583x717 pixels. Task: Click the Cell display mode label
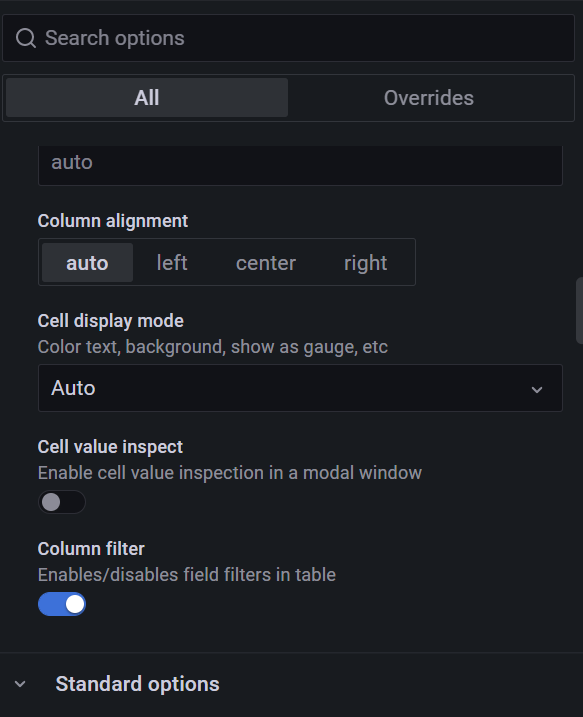coord(111,321)
